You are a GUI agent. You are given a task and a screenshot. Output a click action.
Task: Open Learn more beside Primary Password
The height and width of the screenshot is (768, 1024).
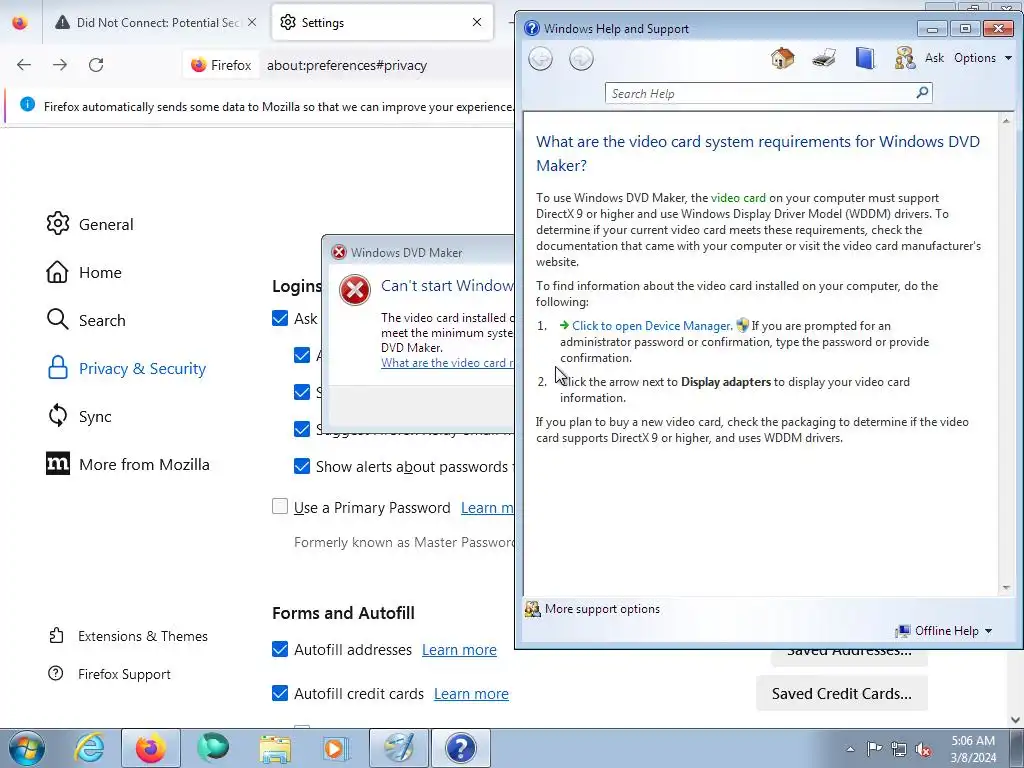pos(487,507)
